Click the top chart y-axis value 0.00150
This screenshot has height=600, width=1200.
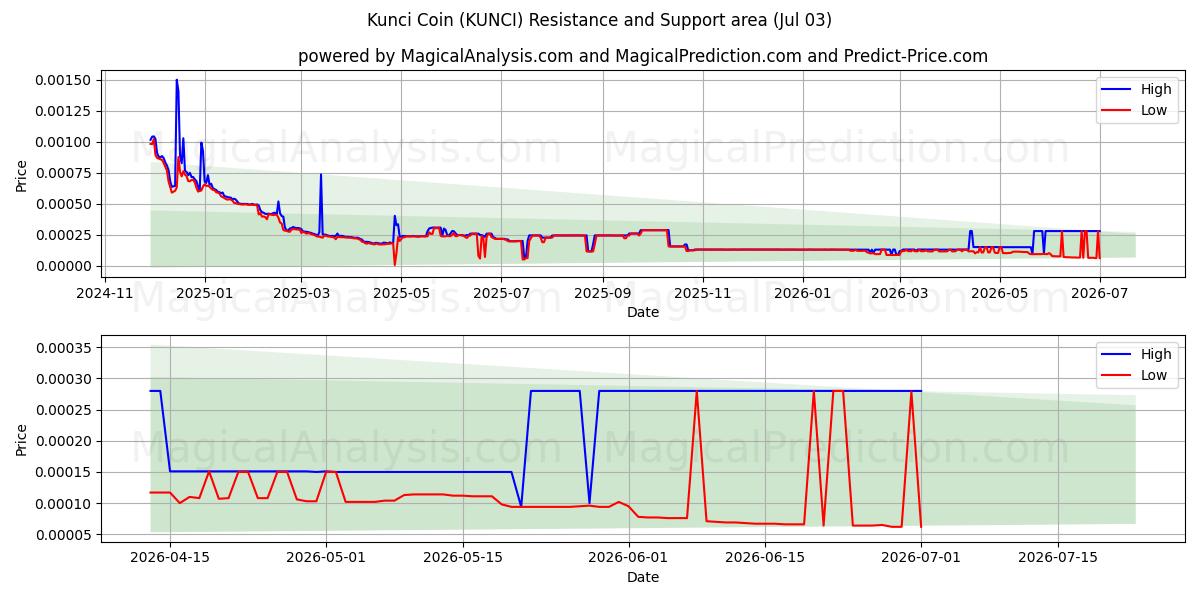click(66, 80)
